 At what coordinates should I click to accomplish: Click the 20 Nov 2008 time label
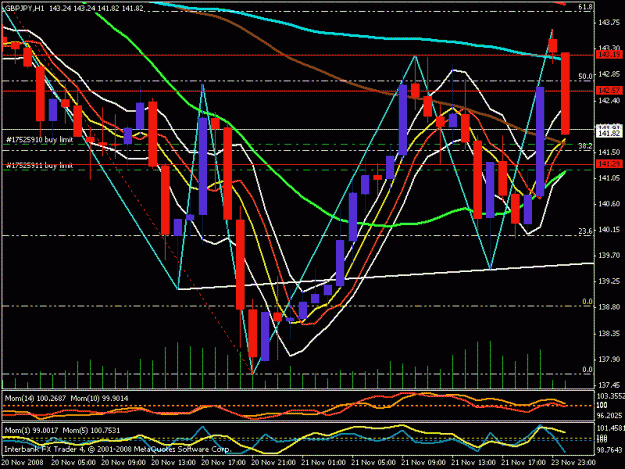(22, 463)
